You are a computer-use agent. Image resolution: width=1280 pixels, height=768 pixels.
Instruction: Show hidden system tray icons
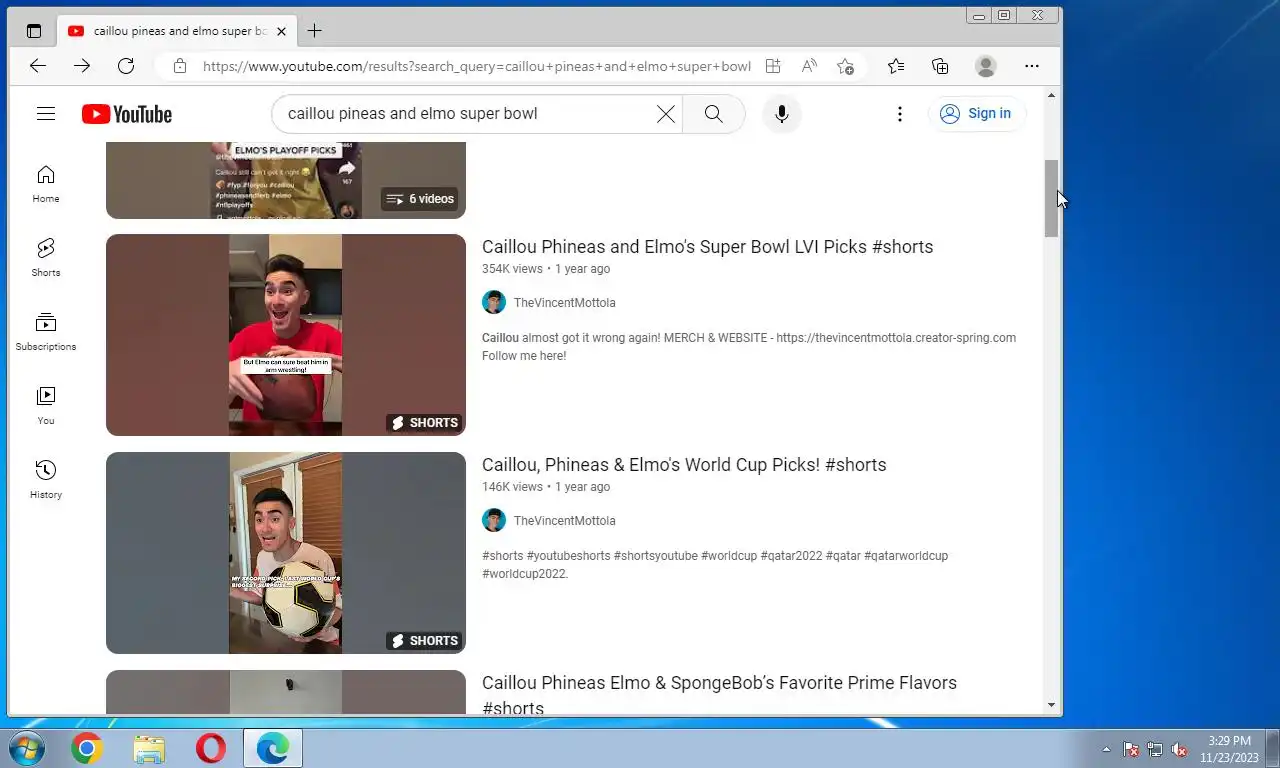[1106, 749]
